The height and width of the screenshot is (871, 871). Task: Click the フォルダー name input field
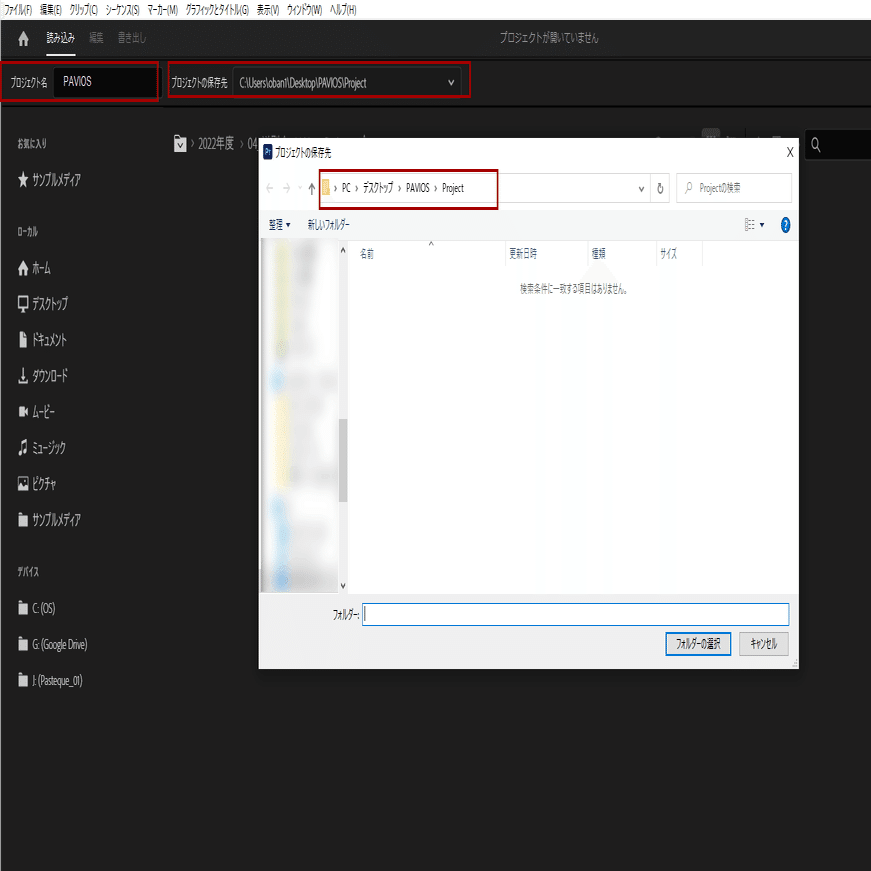(575, 614)
